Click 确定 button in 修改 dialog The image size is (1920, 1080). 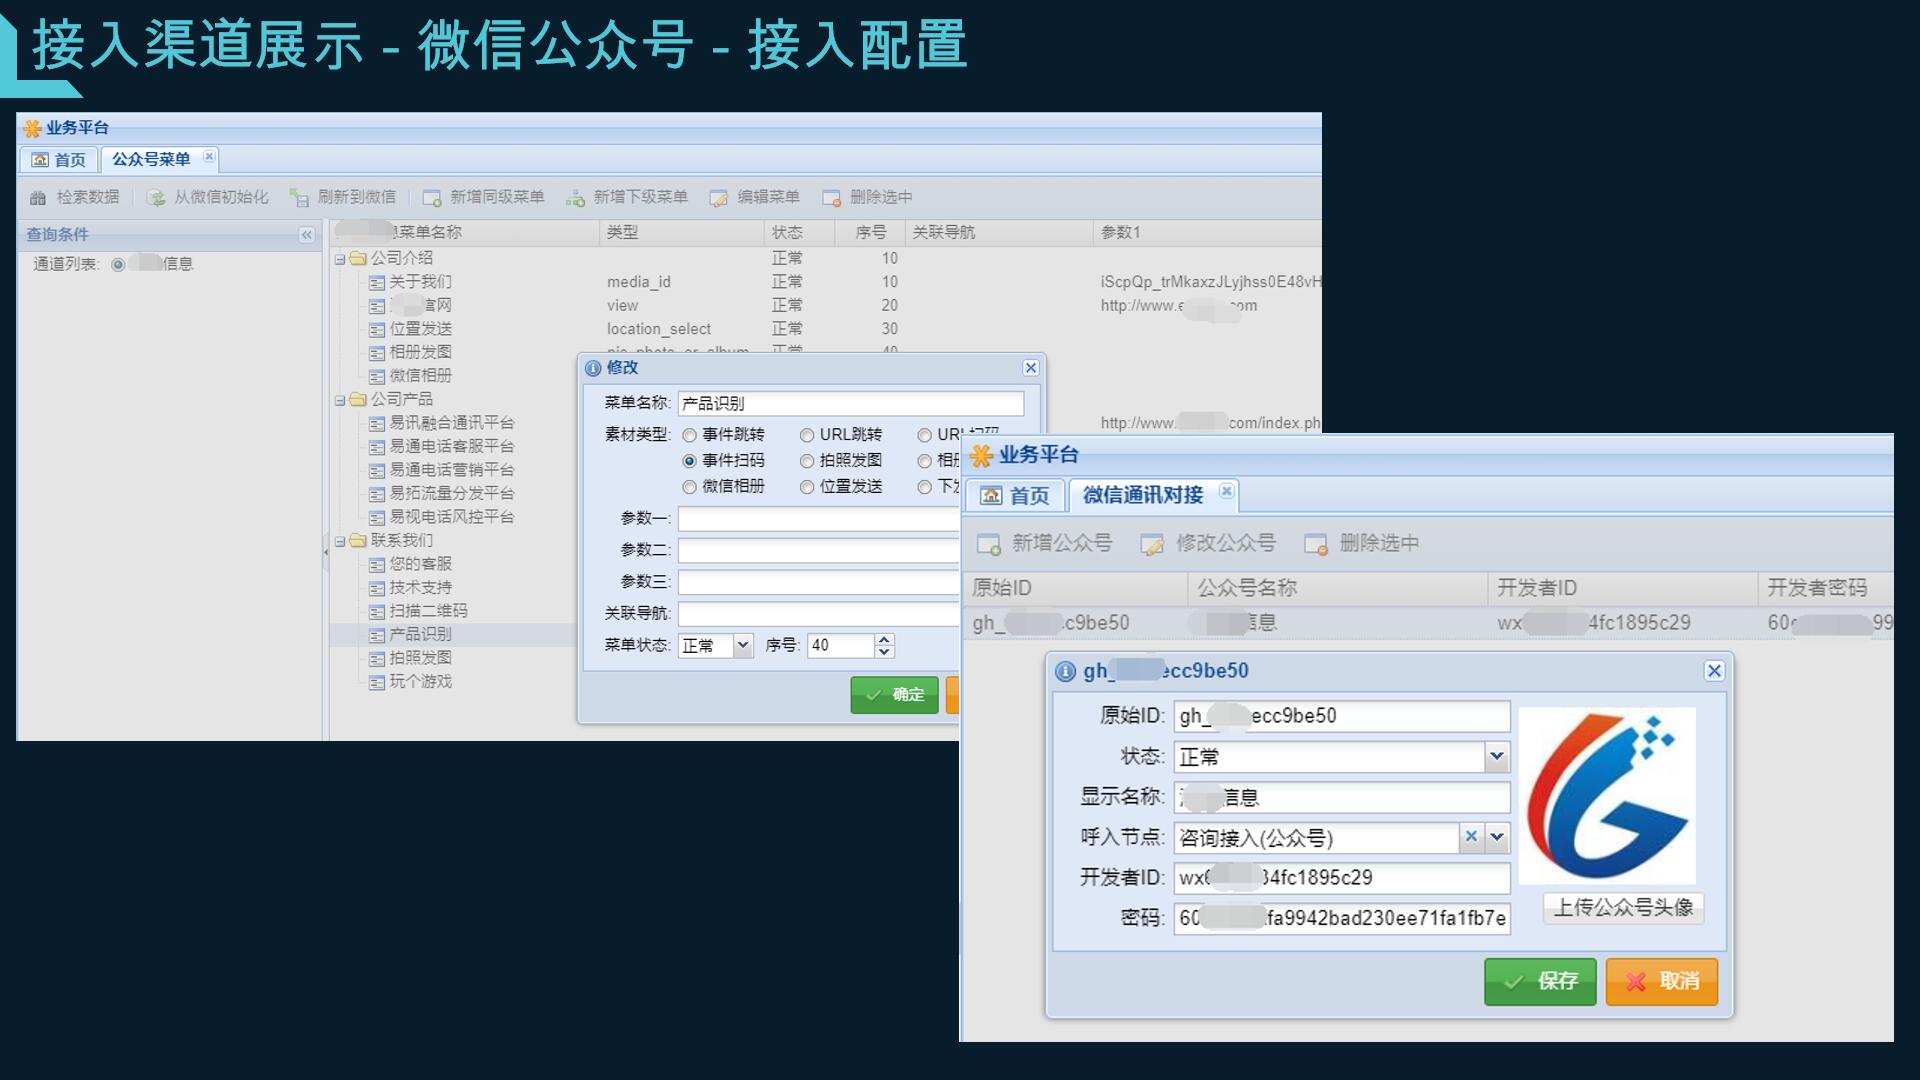(x=895, y=695)
